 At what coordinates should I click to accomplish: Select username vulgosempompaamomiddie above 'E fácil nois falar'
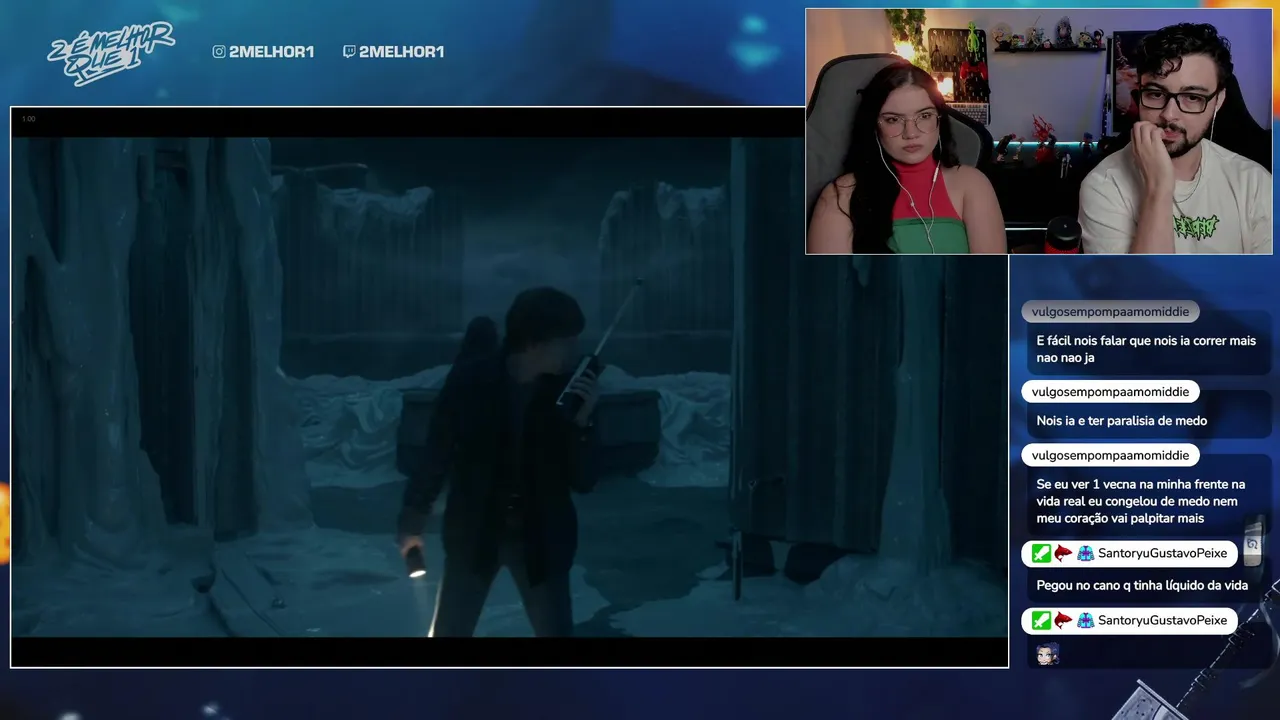pyautogui.click(x=1110, y=312)
